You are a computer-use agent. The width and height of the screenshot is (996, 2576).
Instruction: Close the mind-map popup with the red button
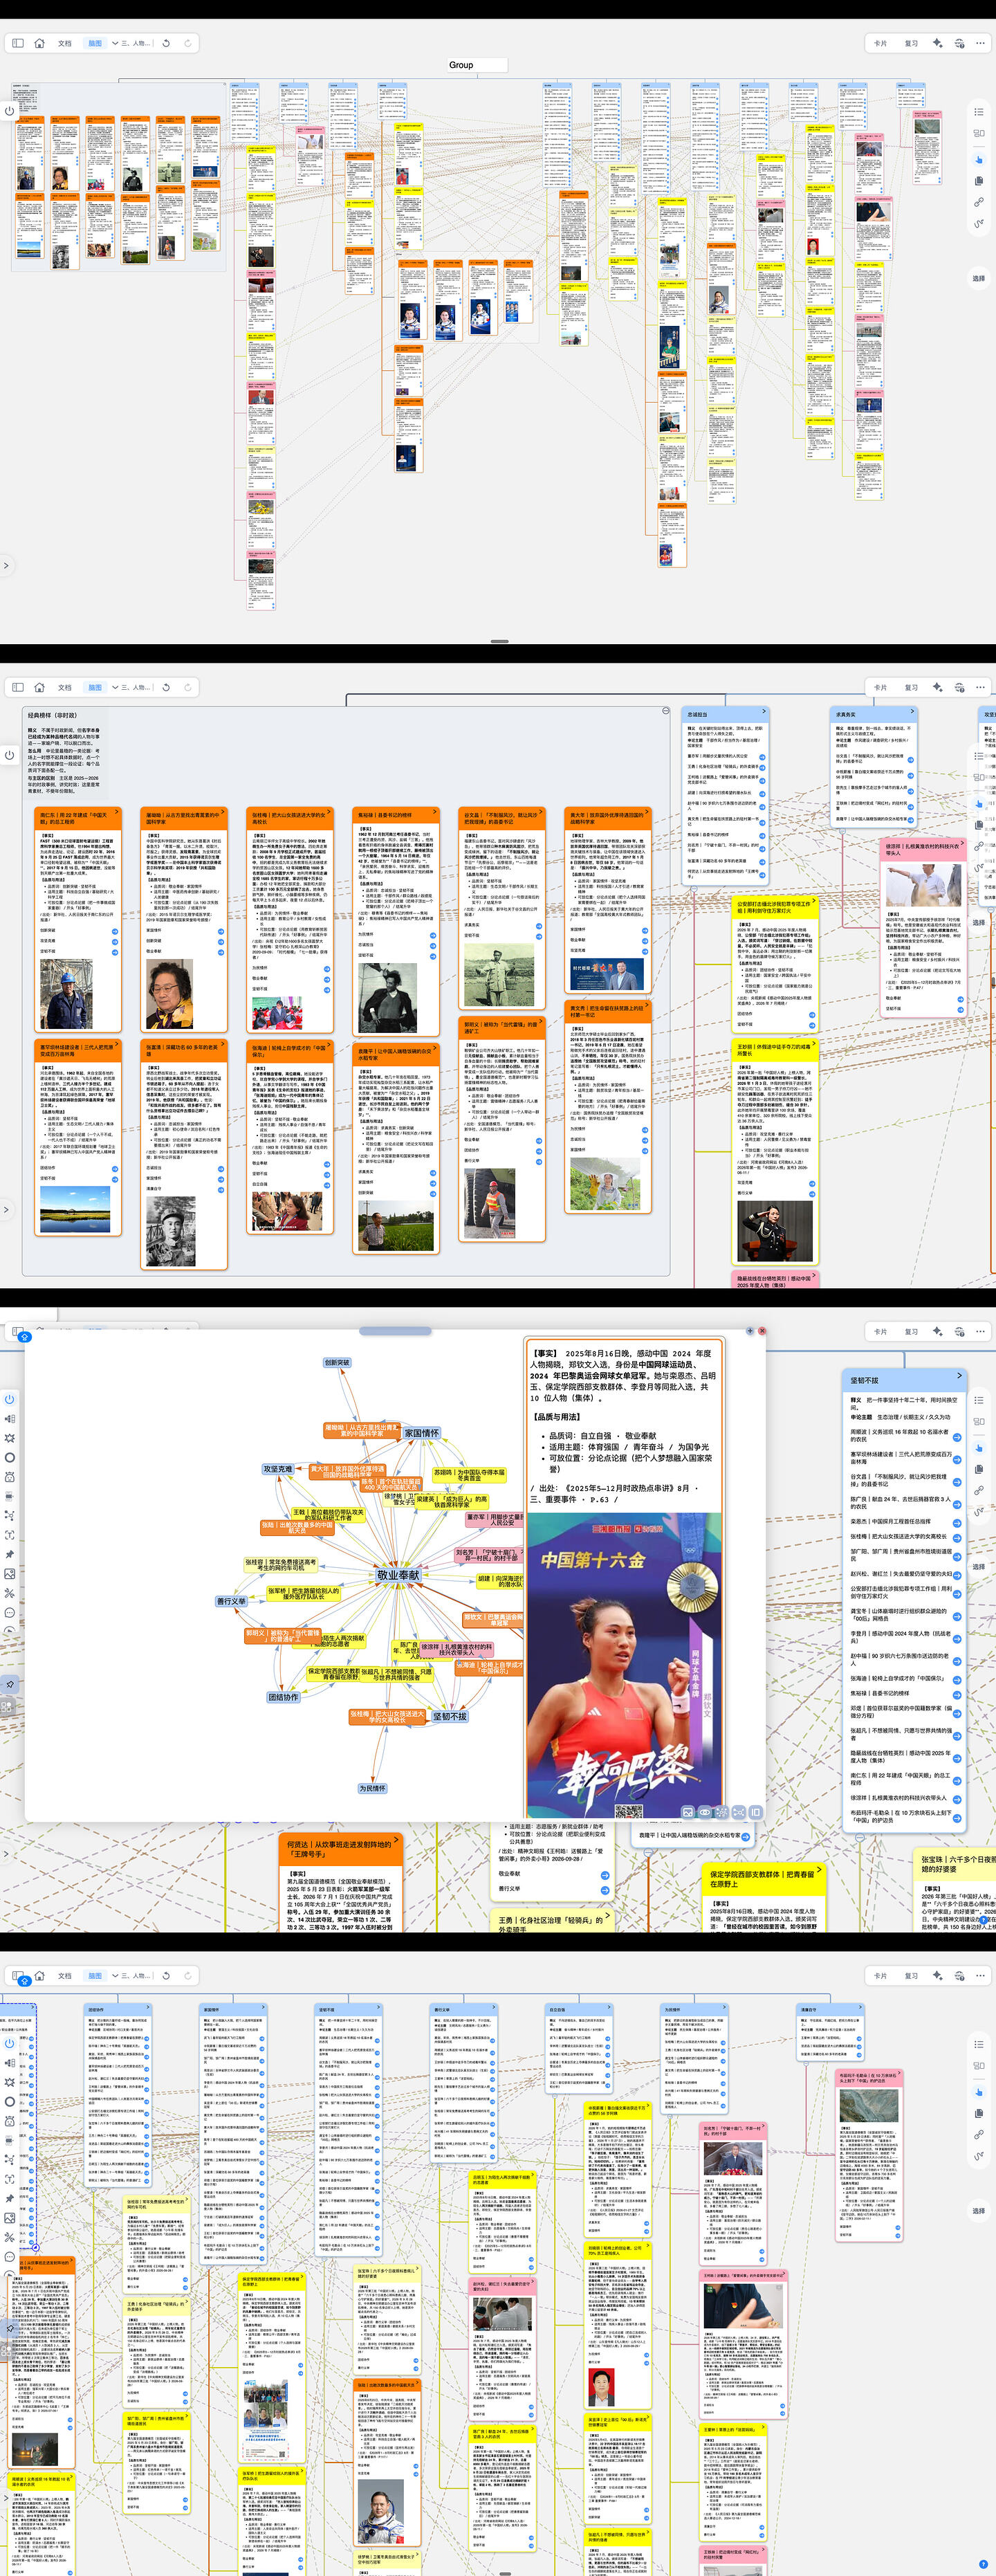(x=762, y=1331)
